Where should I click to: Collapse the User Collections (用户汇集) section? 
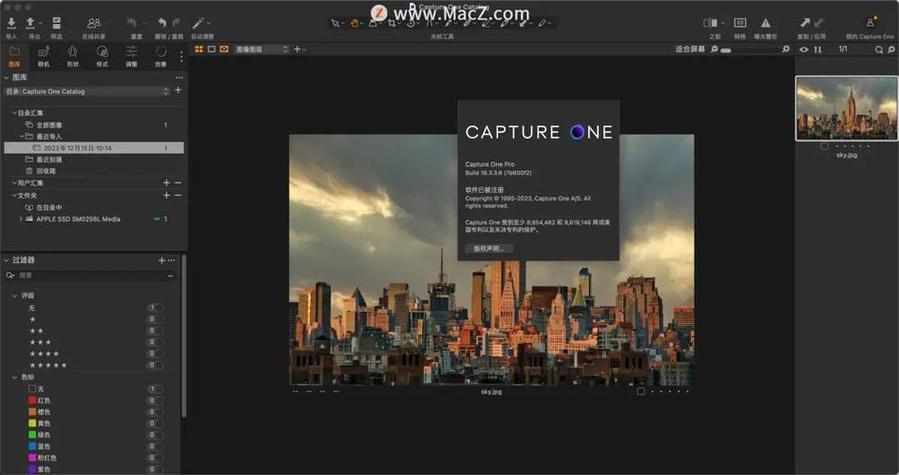[14, 182]
